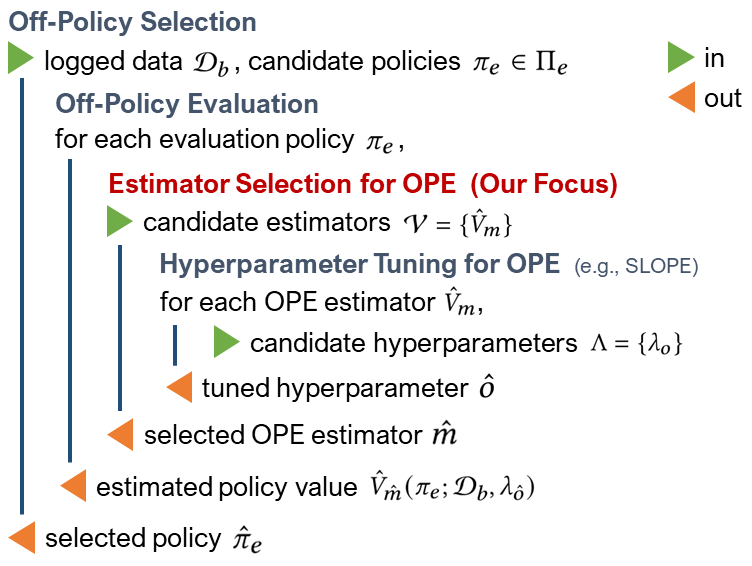
Task: Click the 'for each OPE estimator' text
Action: click(x=297, y=302)
